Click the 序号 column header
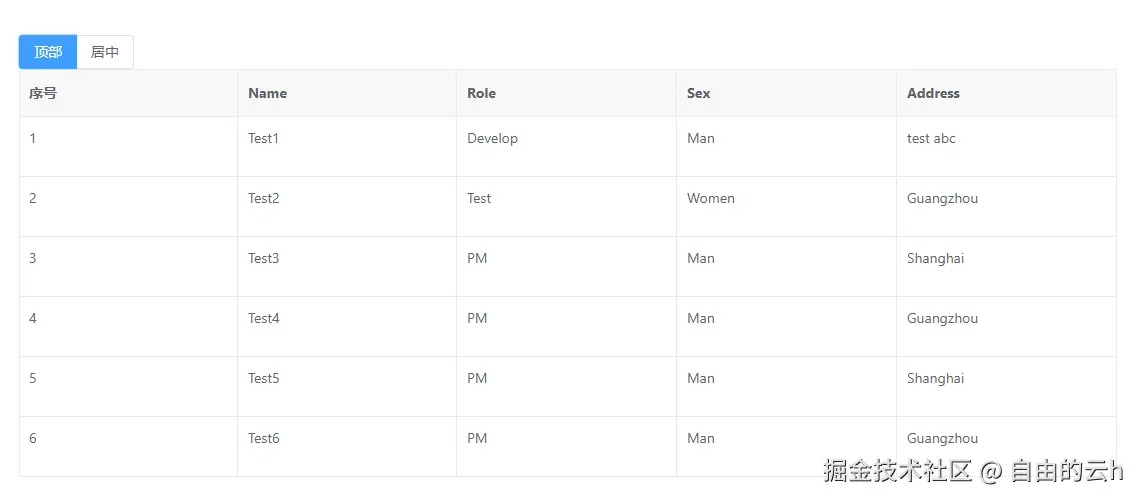The image size is (1141, 501). point(43,93)
